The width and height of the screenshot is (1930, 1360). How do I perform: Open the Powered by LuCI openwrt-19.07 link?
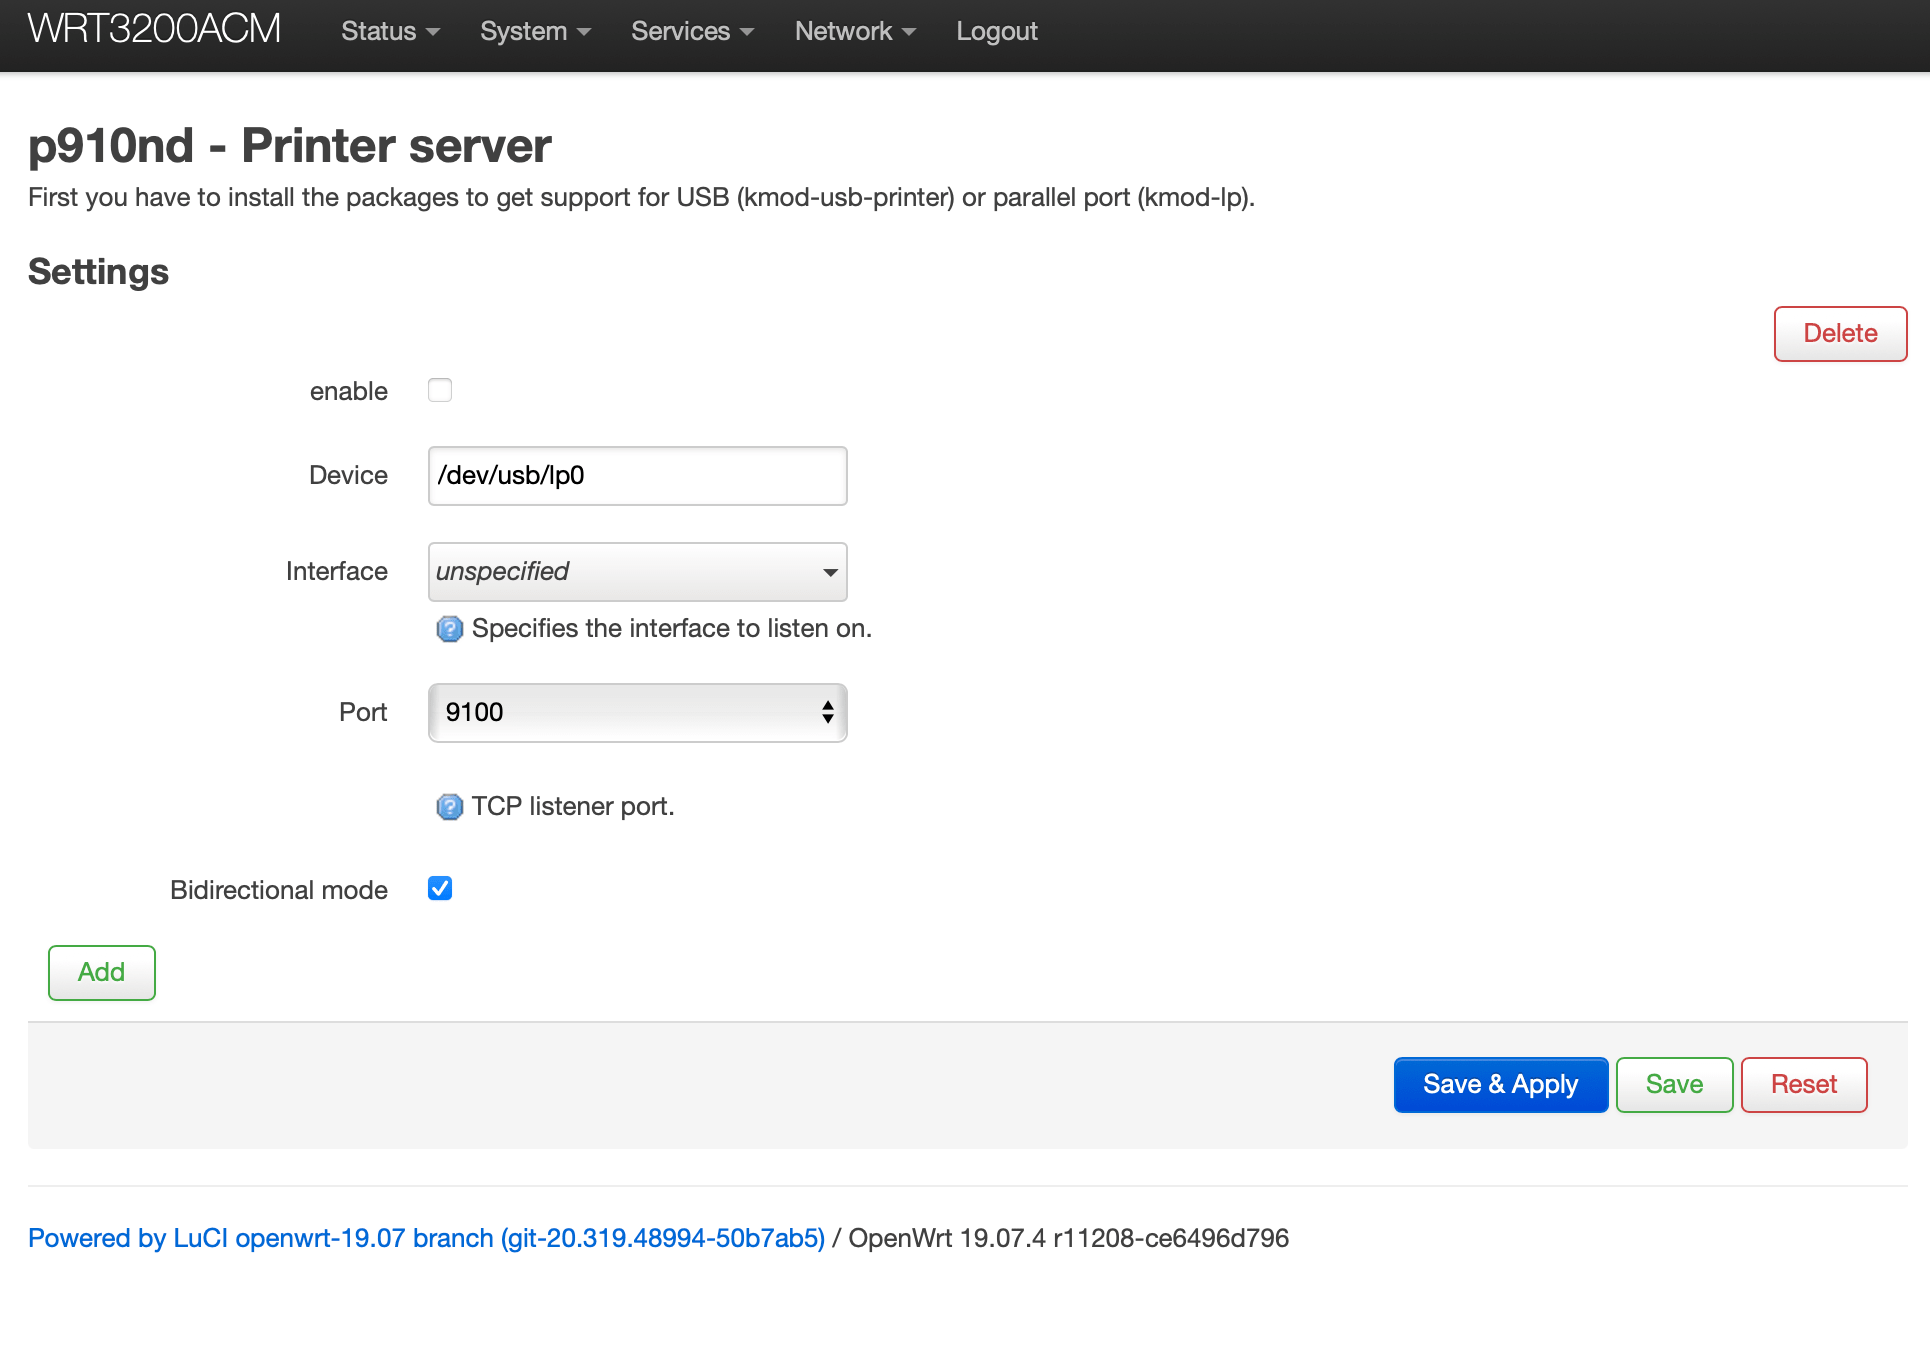[x=427, y=1239]
